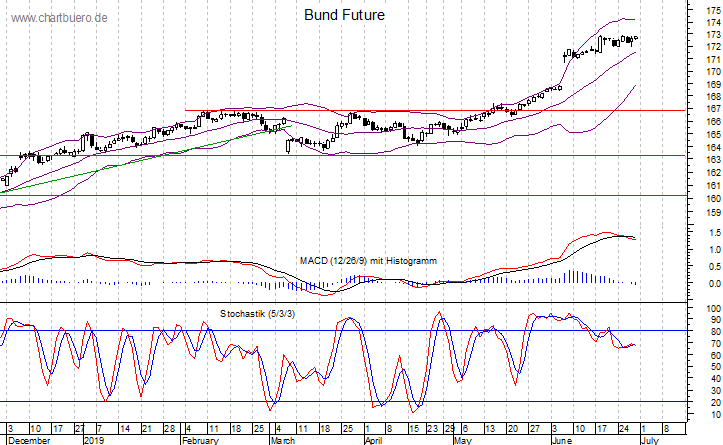Click the date label 28 in January
The width and height of the screenshot is (723, 445).
(169, 429)
